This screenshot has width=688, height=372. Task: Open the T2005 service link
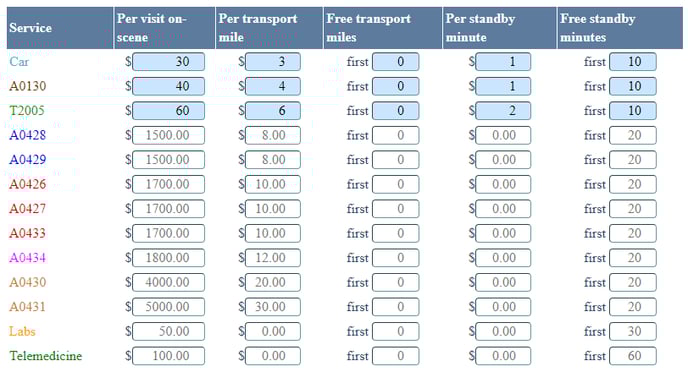coord(27,111)
